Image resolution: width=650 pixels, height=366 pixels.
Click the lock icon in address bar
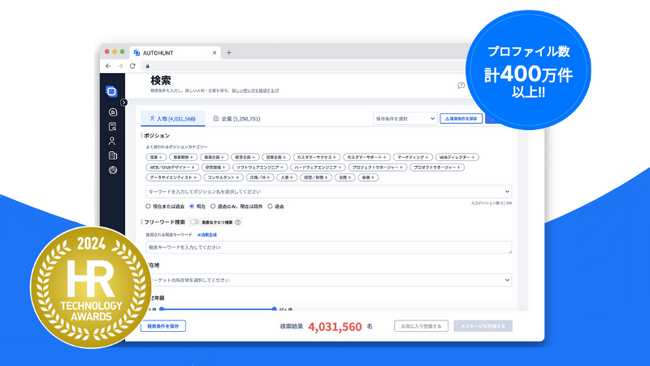[x=148, y=66]
